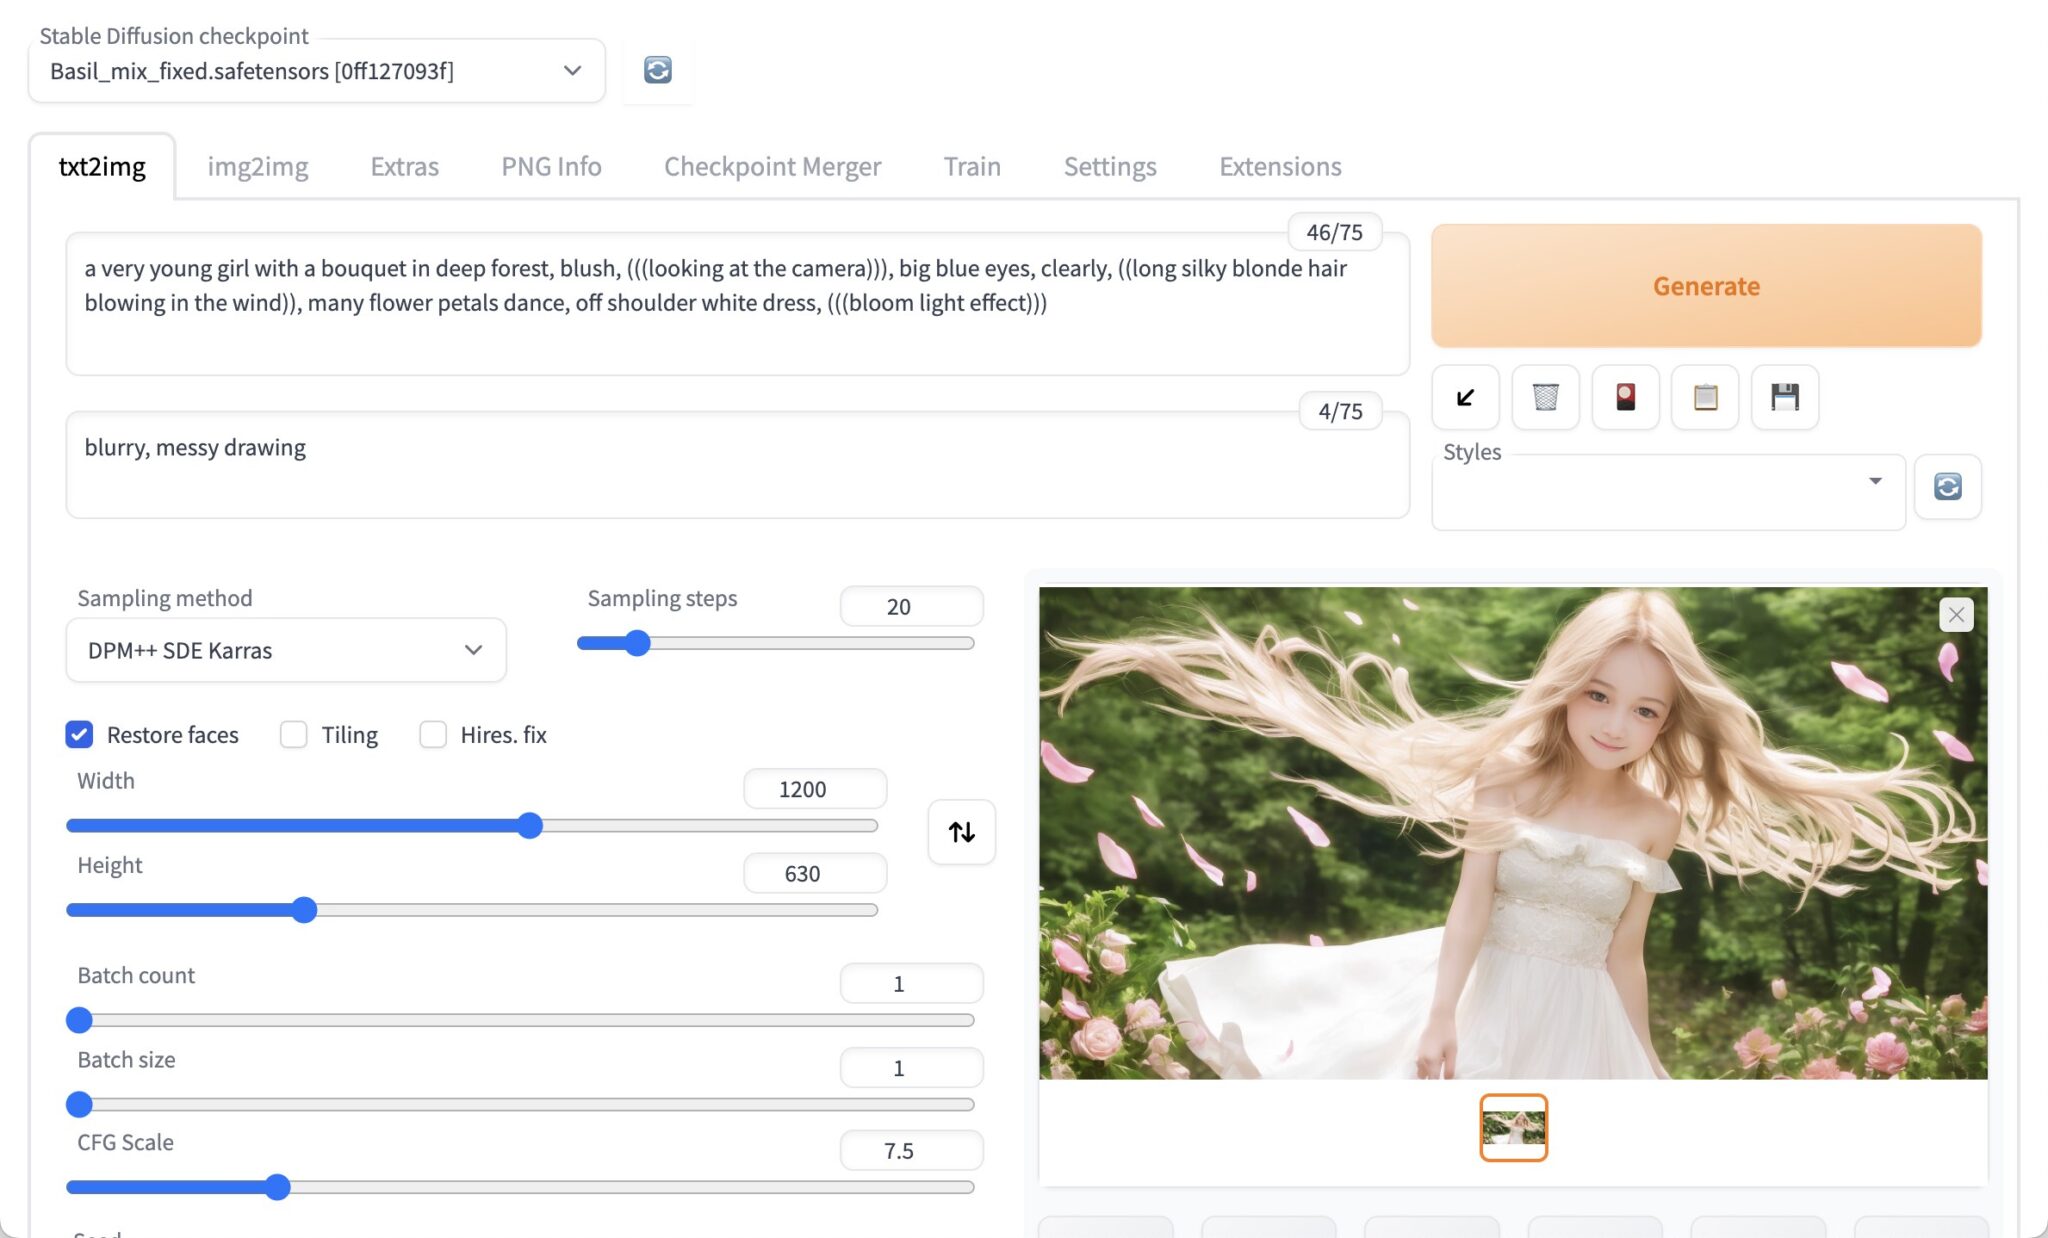Apply selected styles with clipboard icon
The height and width of the screenshot is (1238, 2048).
(x=1705, y=397)
